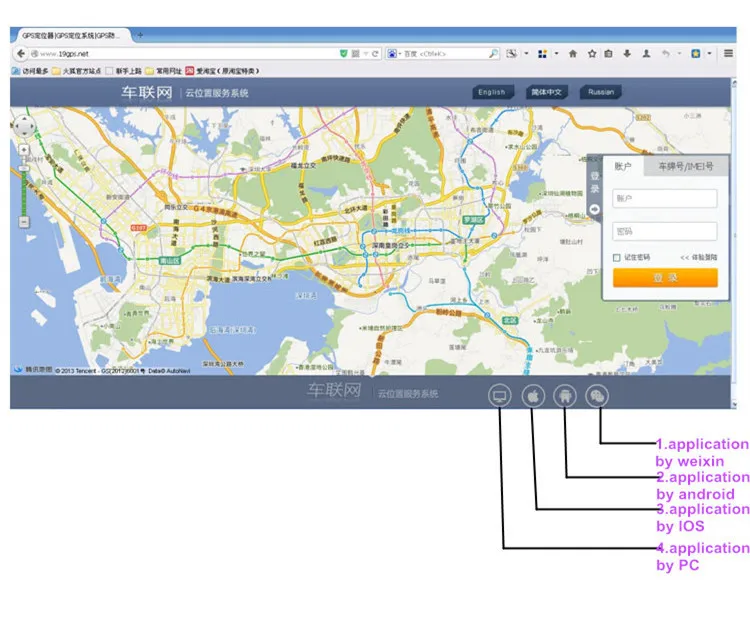Screen dimensions: 750x624
Task: Zoom in the map with plus button
Action: 24,150
